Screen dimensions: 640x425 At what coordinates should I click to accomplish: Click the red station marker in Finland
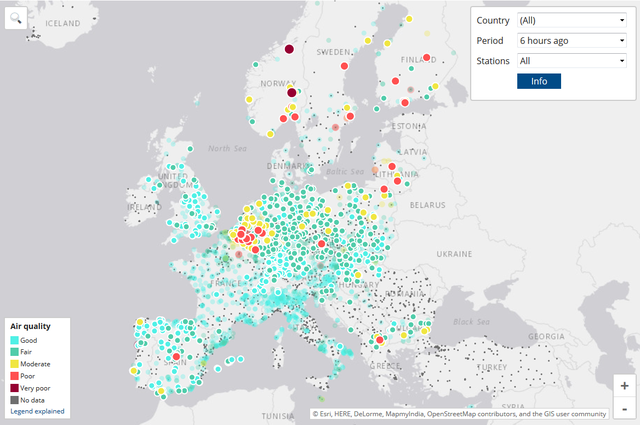pyautogui.click(x=427, y=57)
